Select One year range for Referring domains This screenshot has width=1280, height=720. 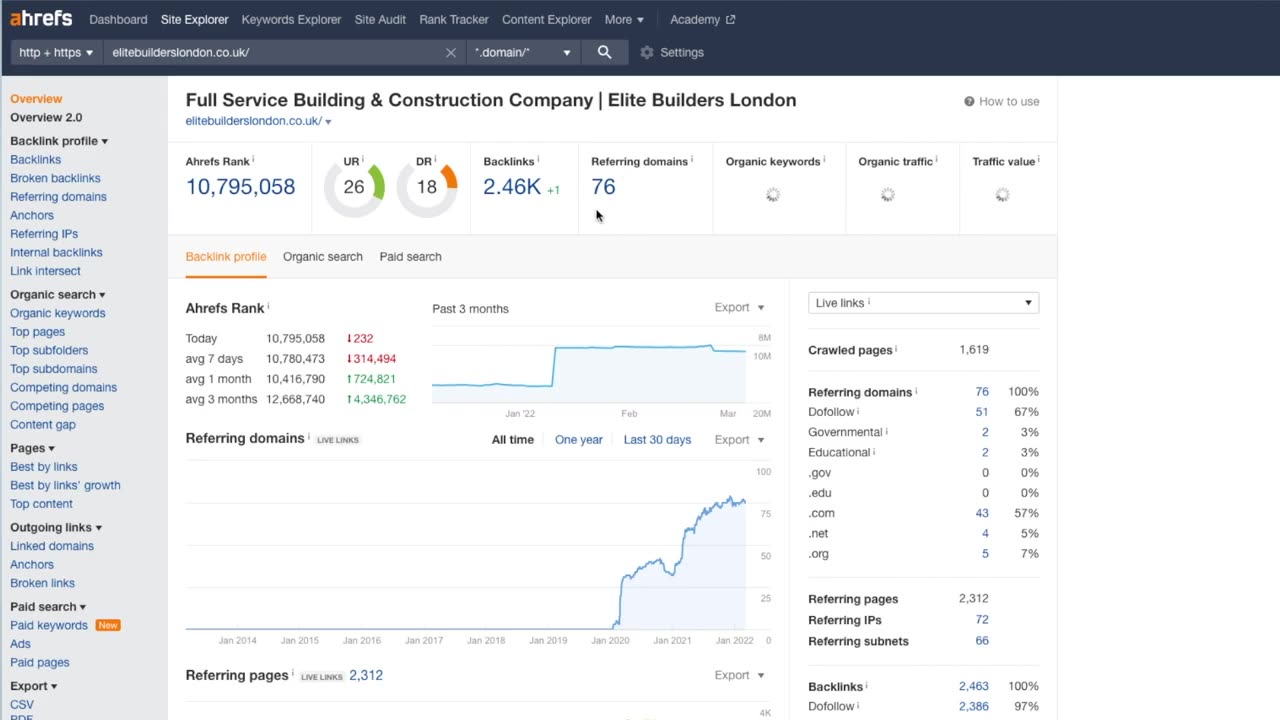tap(579, 440)
